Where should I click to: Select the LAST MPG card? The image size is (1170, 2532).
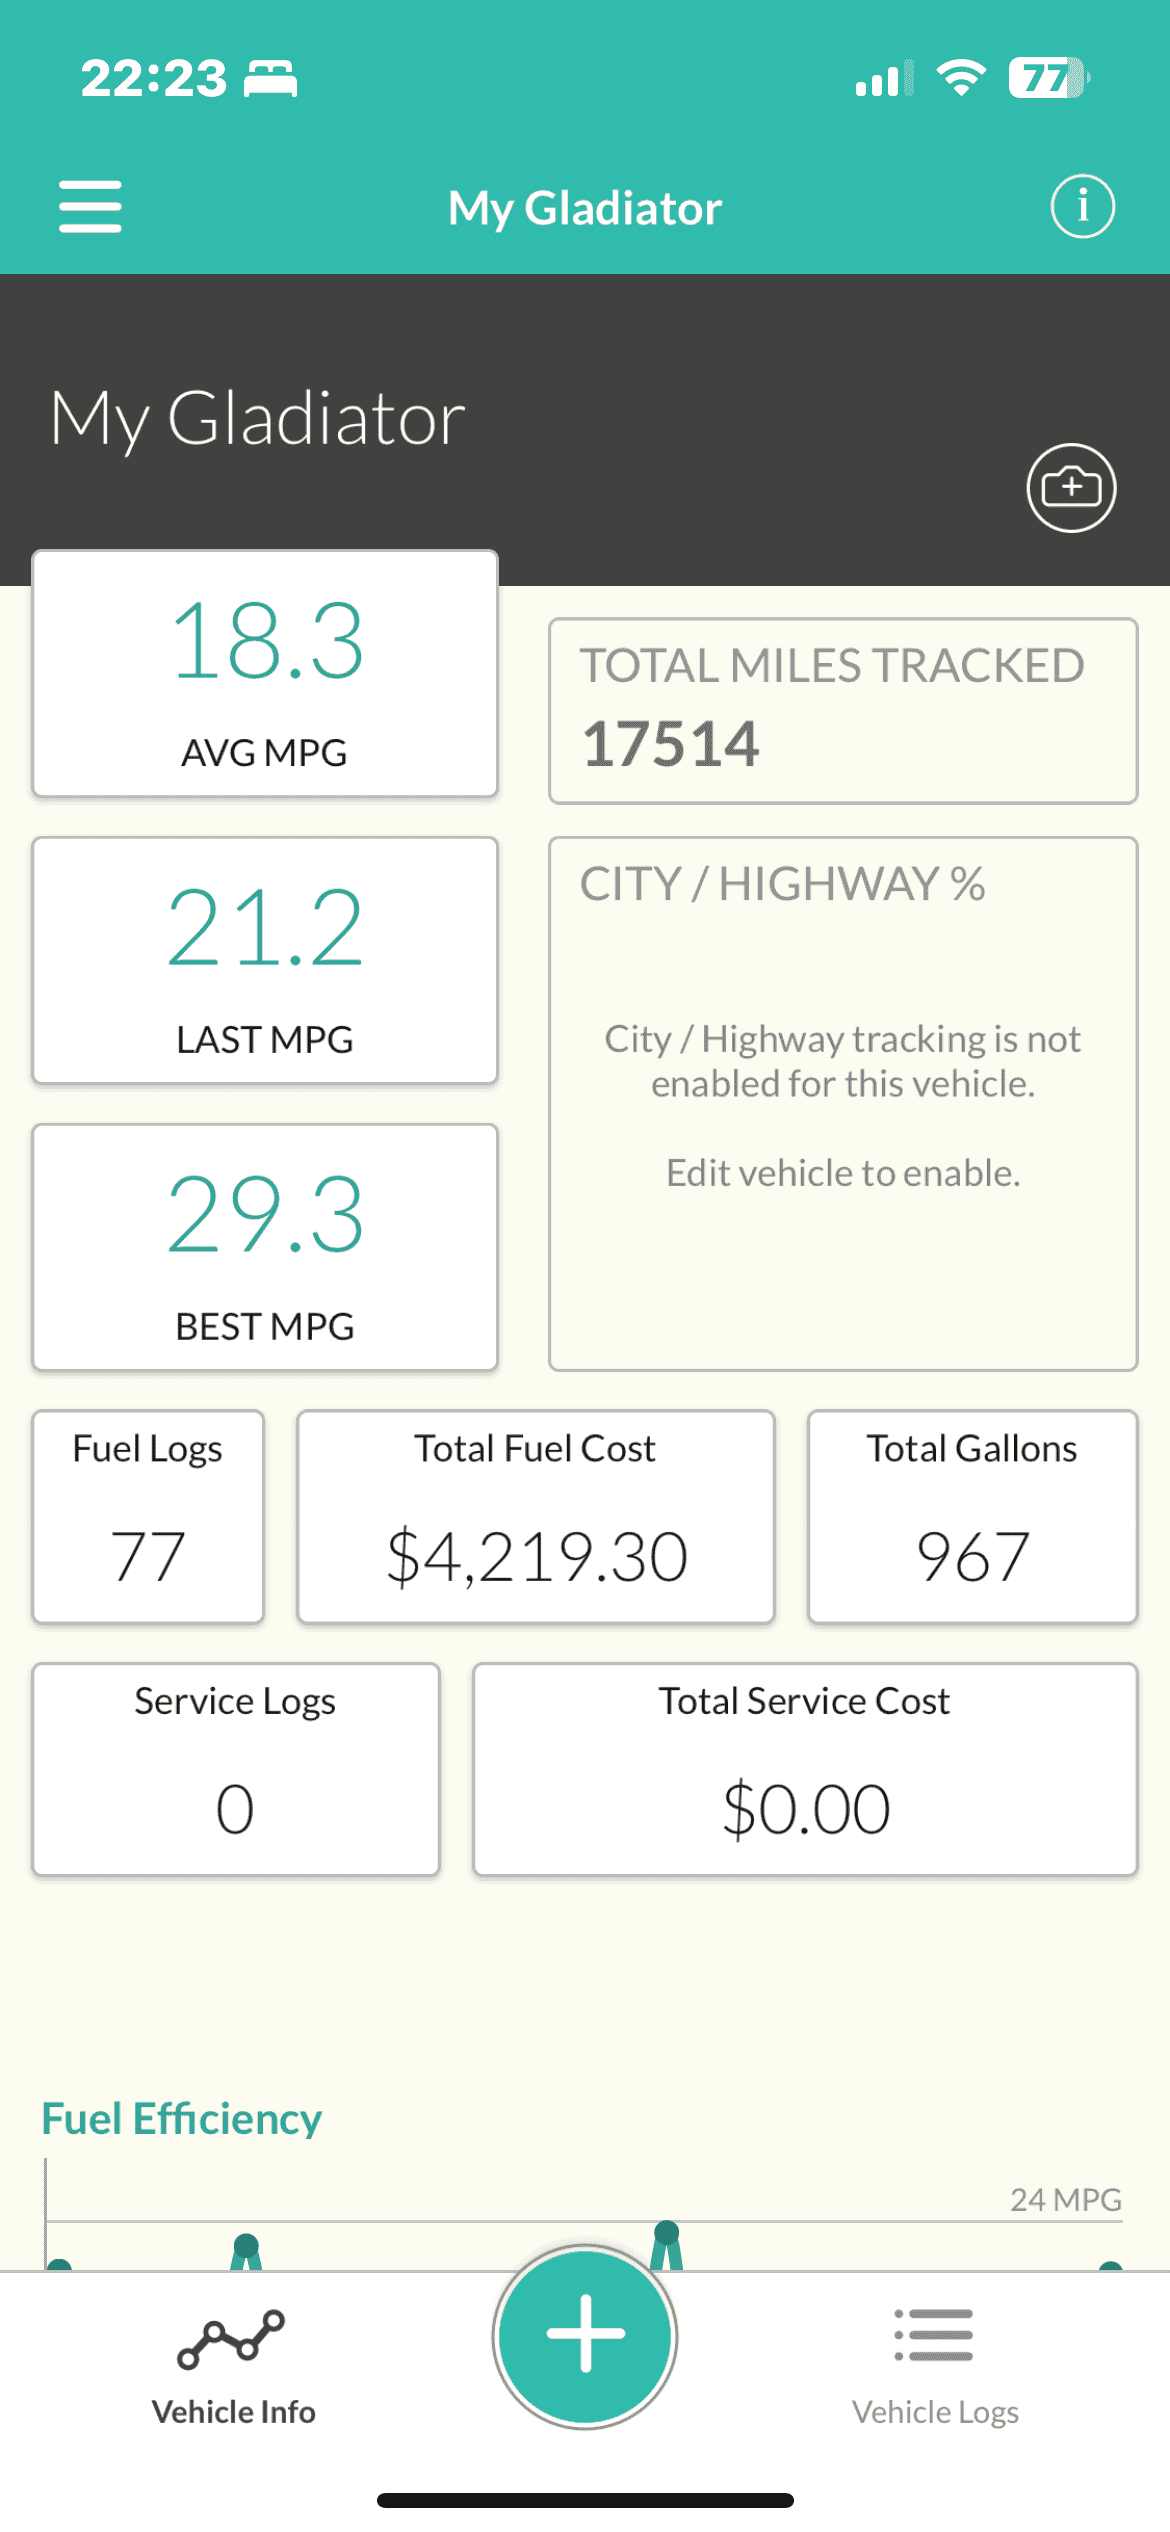pyautogui.click(x=265, y=960)
